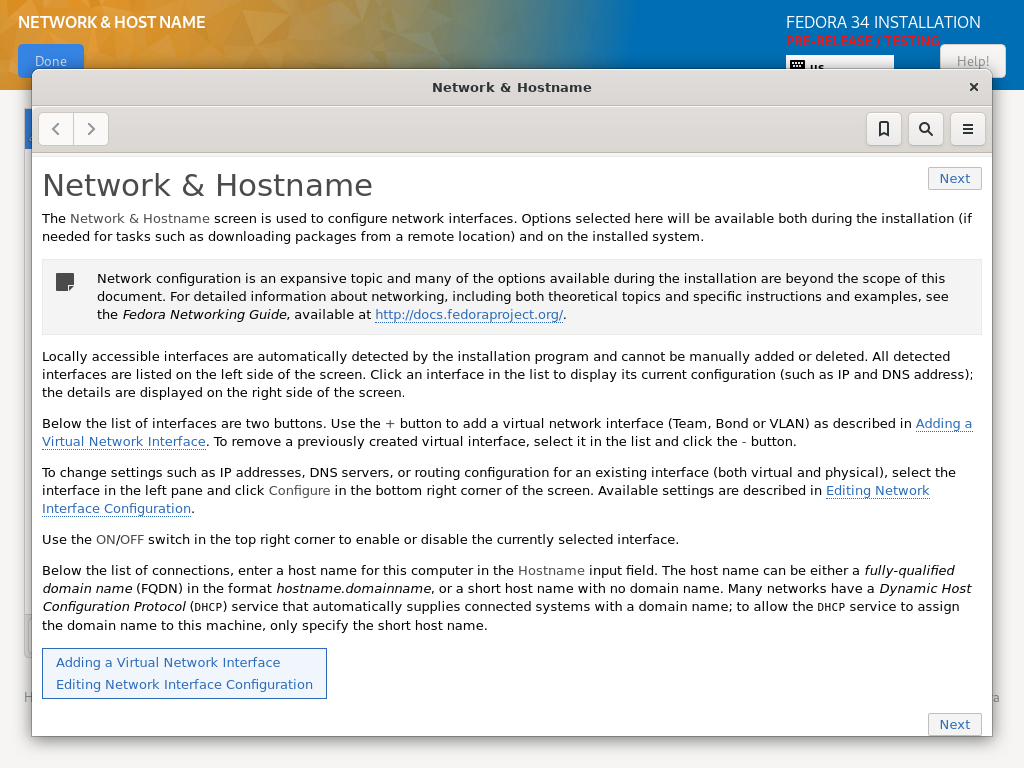The height and width of the screenshot is (768, 1024).
Task: Open the hamburger menu in help viewer
Action: coord(968,129)
